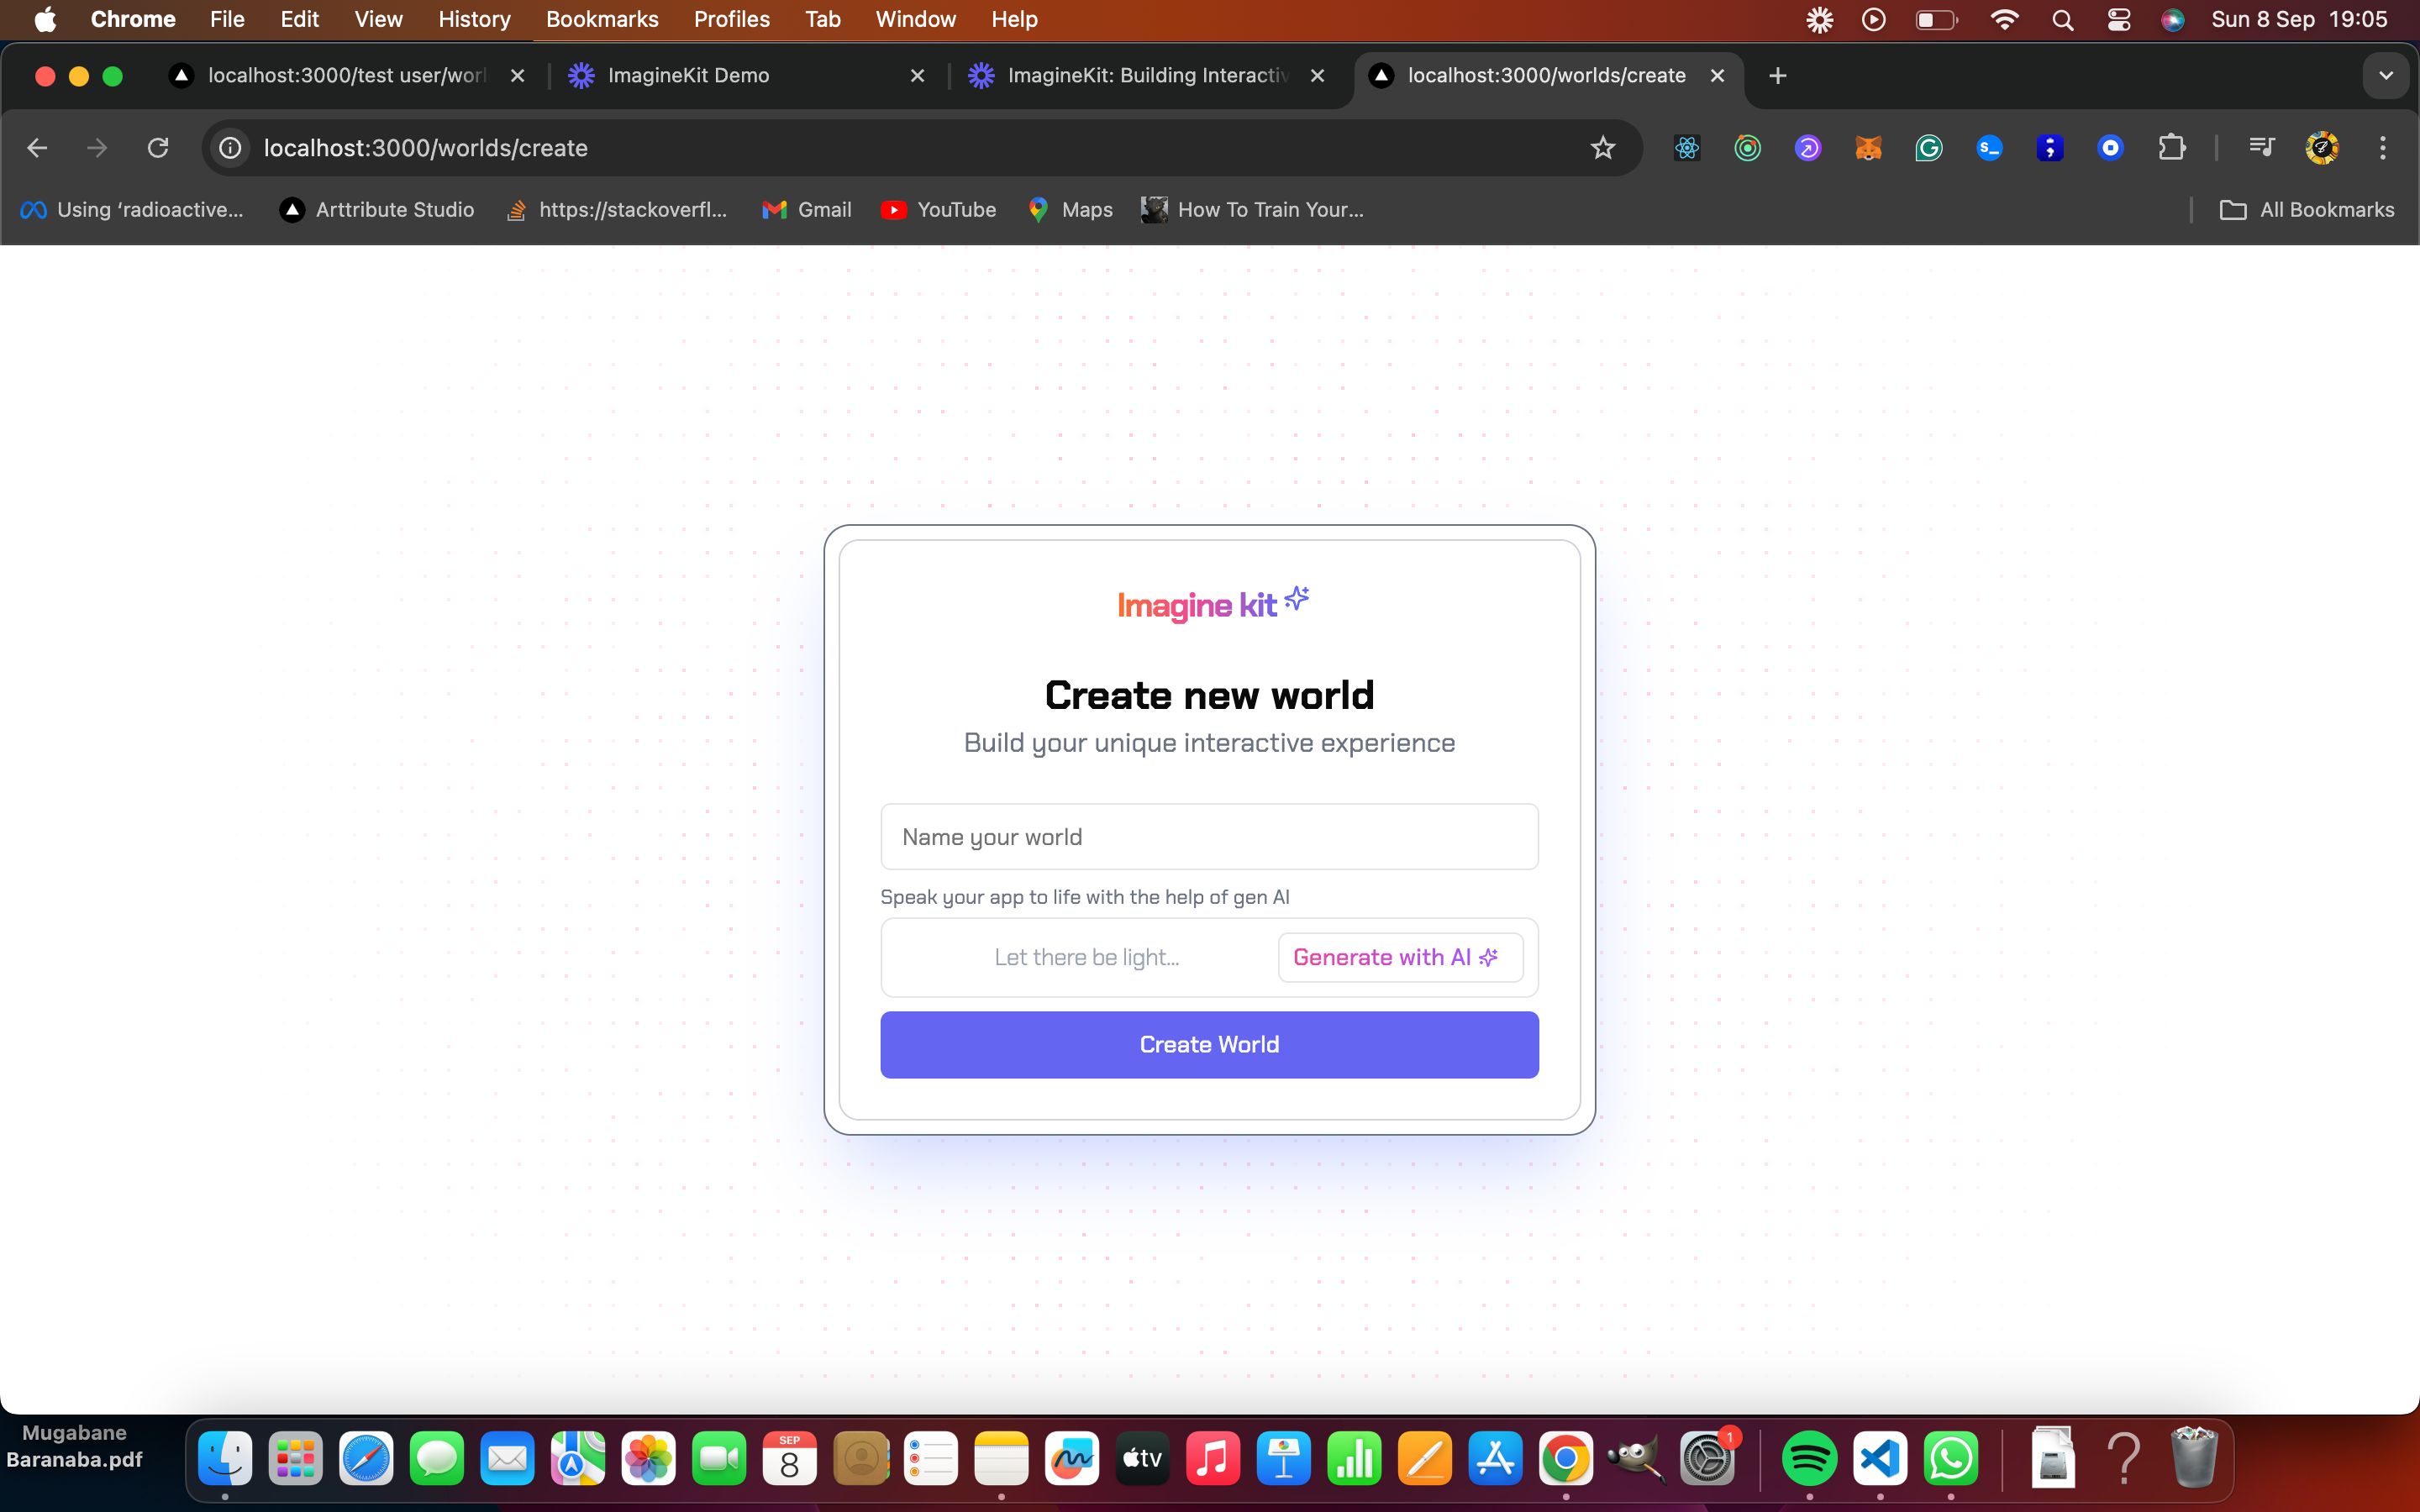2420x1512 pixels.
Task: Switch to the ImagineKit Demo tab
Action: click(x=747, y=75)
